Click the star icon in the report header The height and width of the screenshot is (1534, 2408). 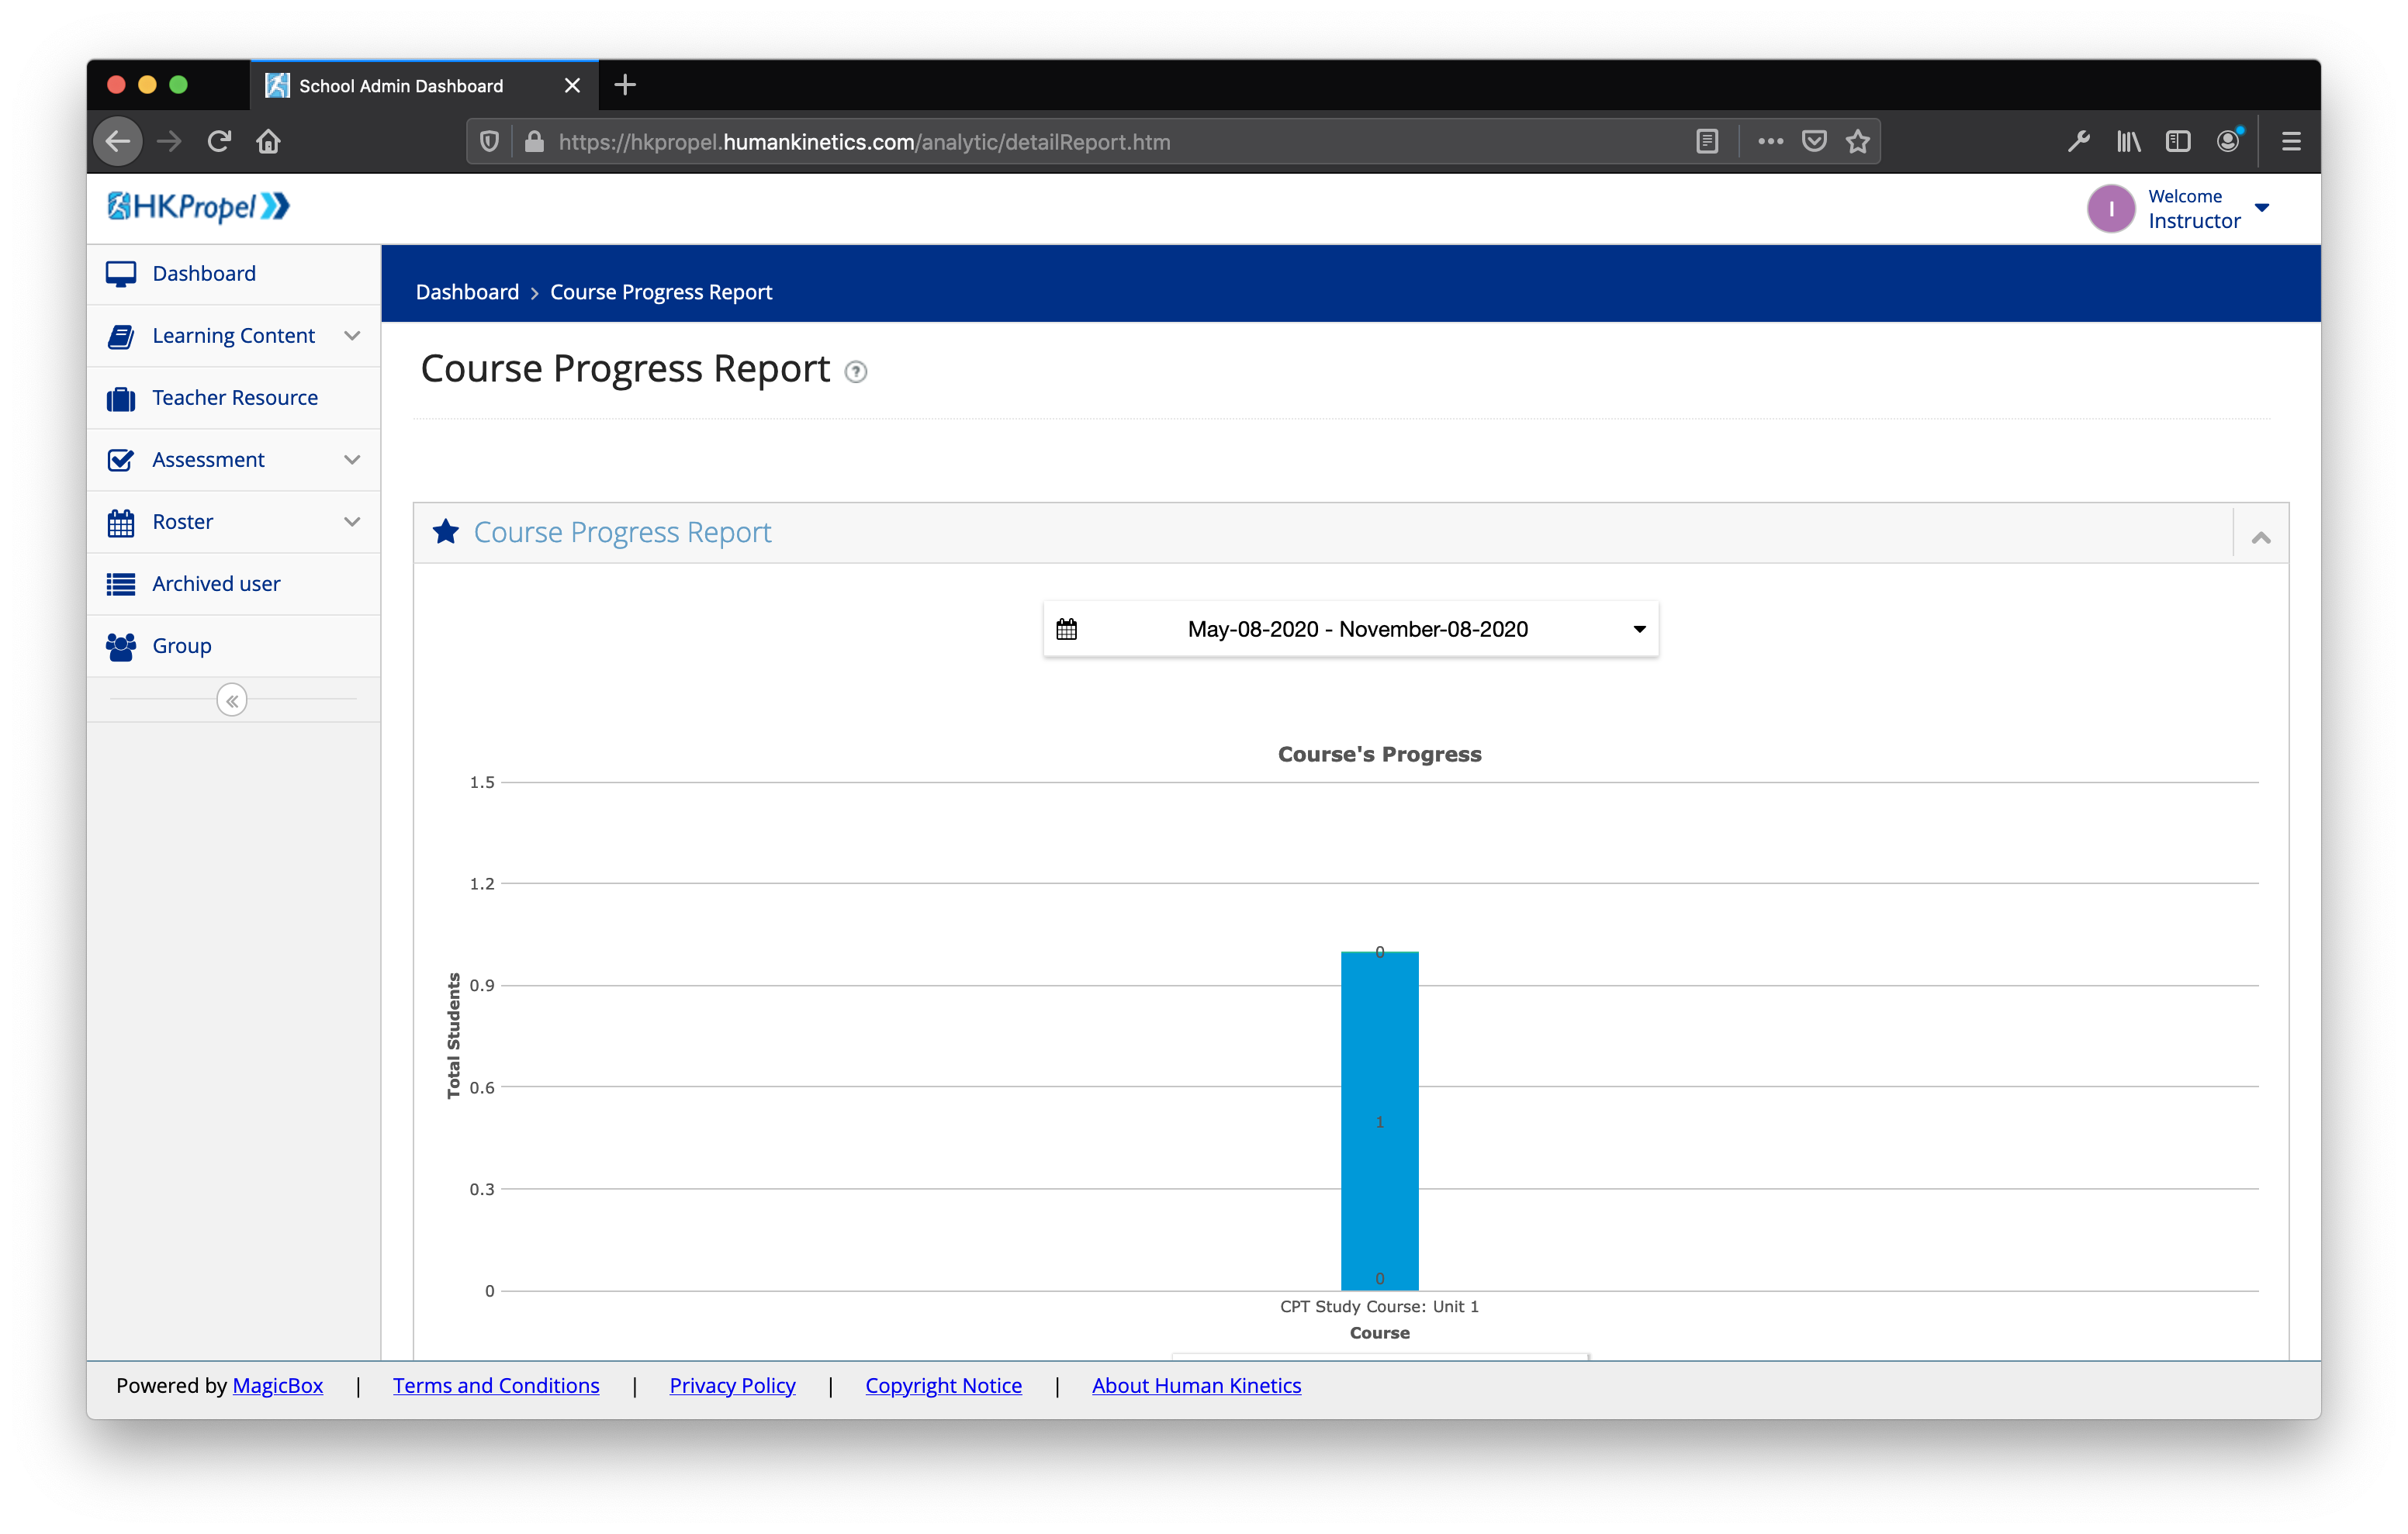point(446,532)
